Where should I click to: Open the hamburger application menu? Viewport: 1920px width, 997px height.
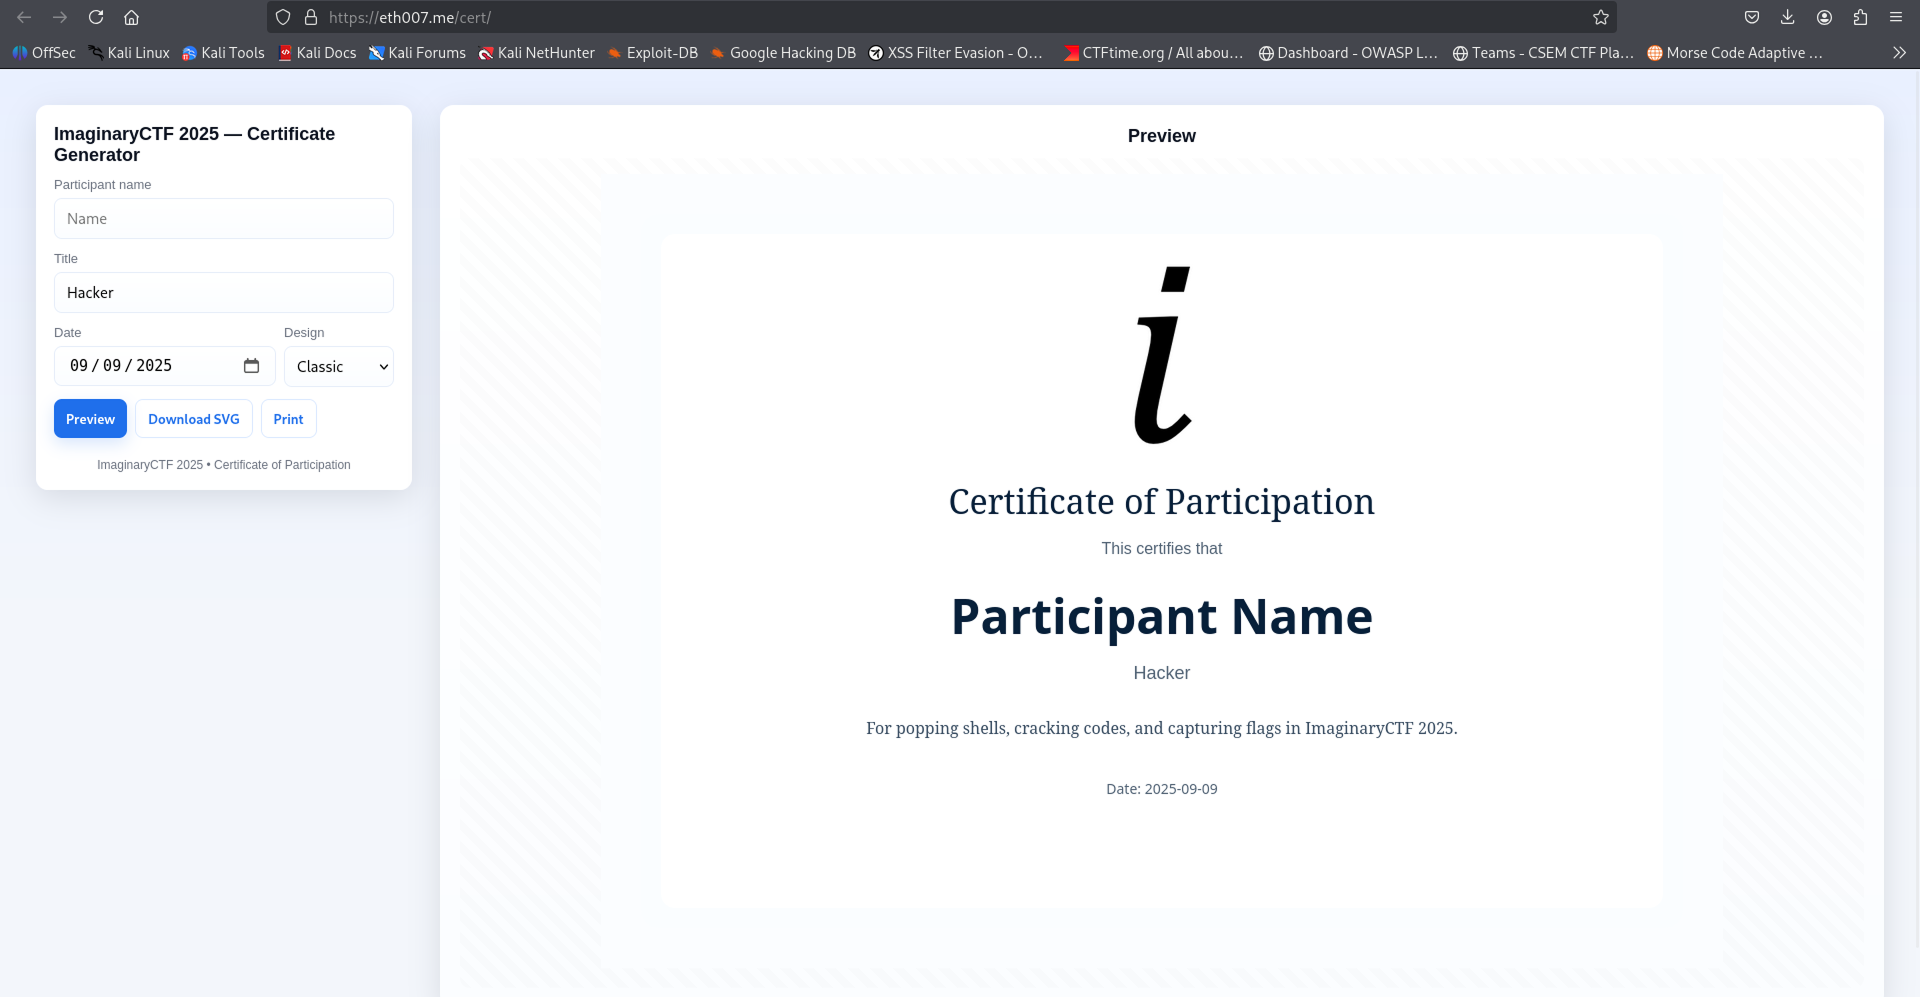pyautogui.click(x=1895, y=17)
